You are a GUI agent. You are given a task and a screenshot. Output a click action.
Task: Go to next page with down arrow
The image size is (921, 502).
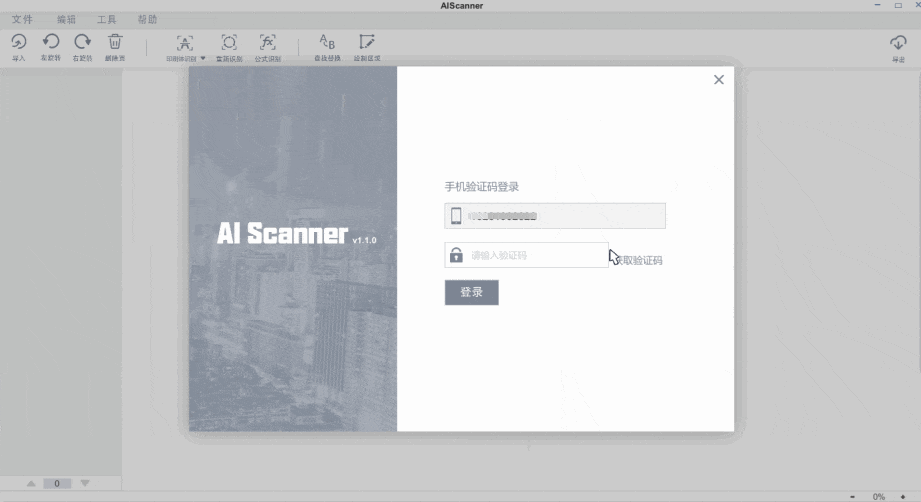coord(85,483)
